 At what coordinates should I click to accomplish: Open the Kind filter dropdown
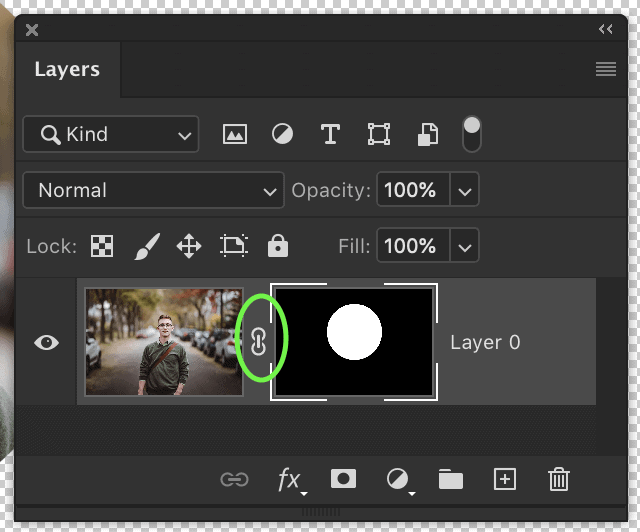coord(111,134)
